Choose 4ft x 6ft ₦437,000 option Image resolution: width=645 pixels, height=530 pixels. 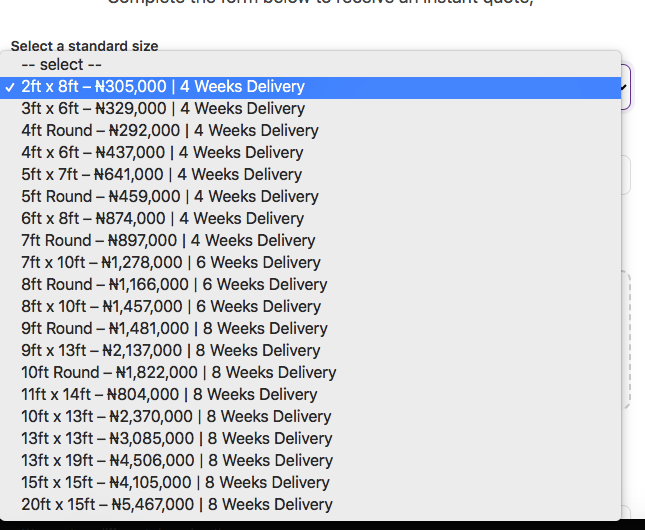click(x=163, y=153)
